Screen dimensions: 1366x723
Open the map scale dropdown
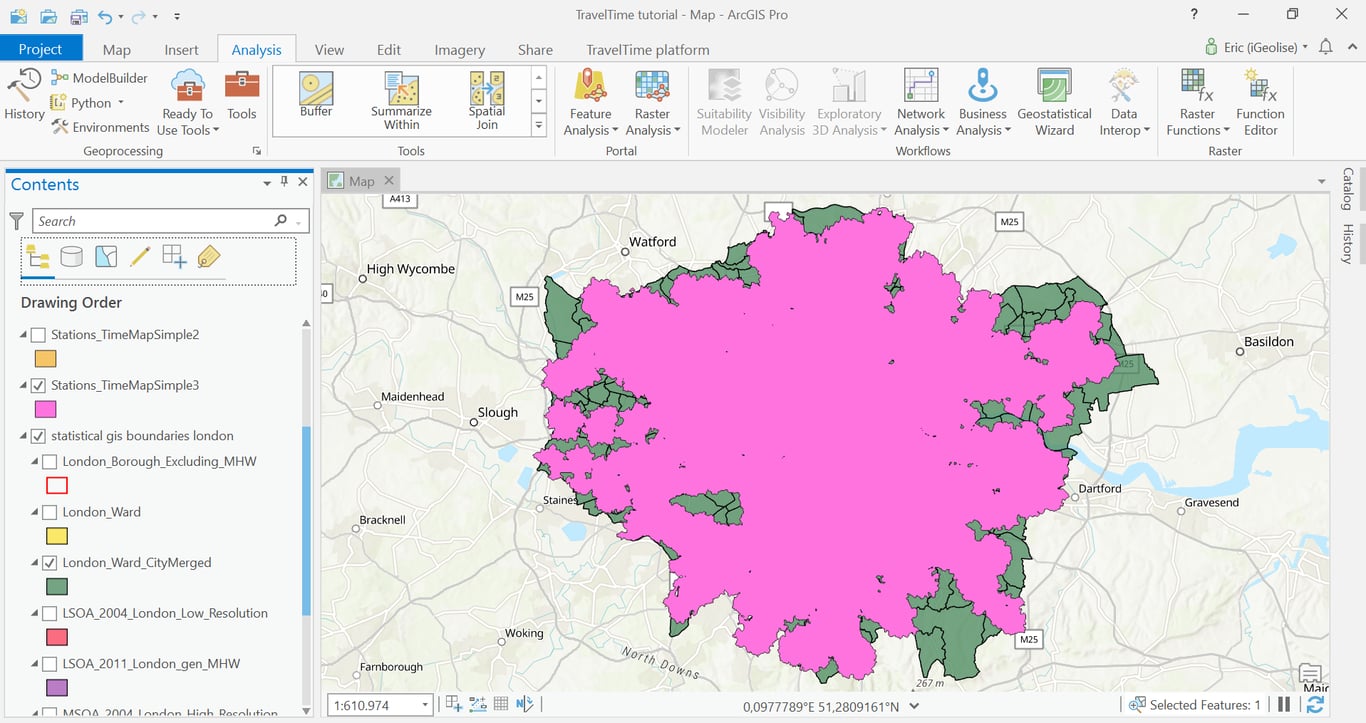point(424,705)
